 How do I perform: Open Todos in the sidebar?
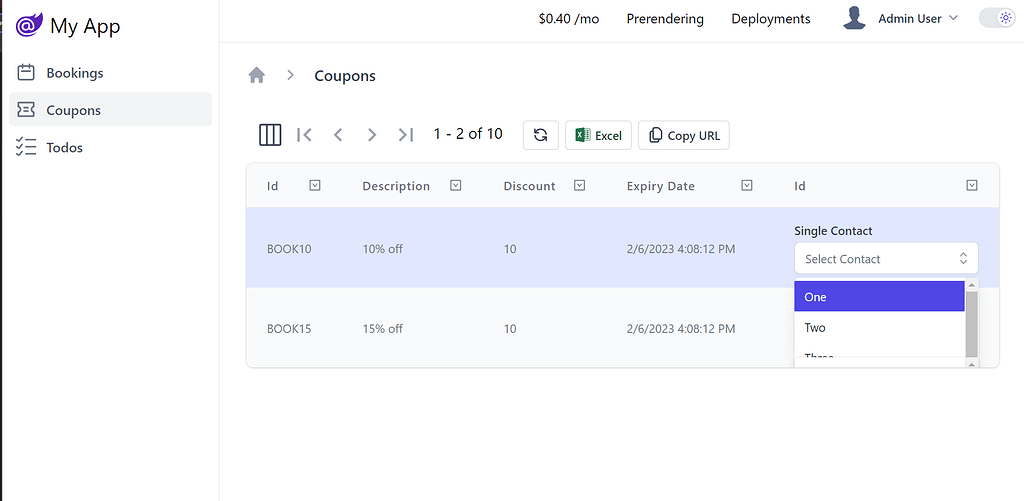click(64, 147)
